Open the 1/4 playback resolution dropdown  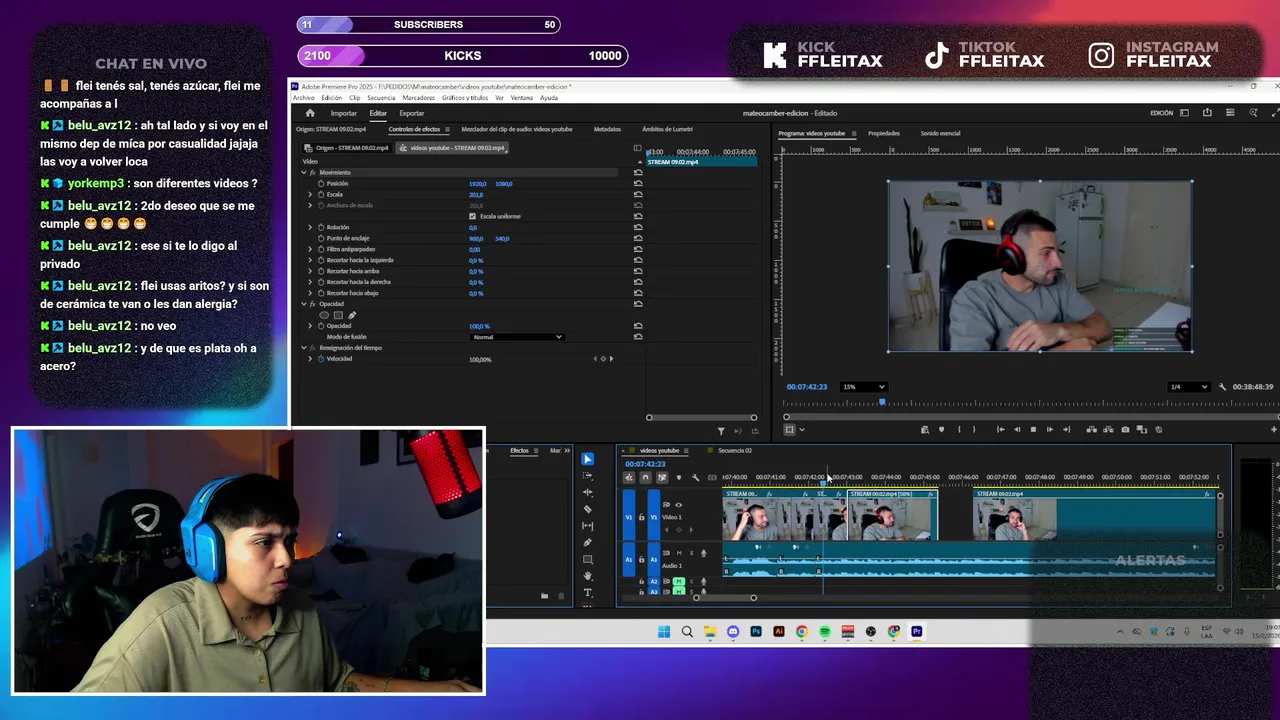pyautogui.click(x=1189, y=387)
